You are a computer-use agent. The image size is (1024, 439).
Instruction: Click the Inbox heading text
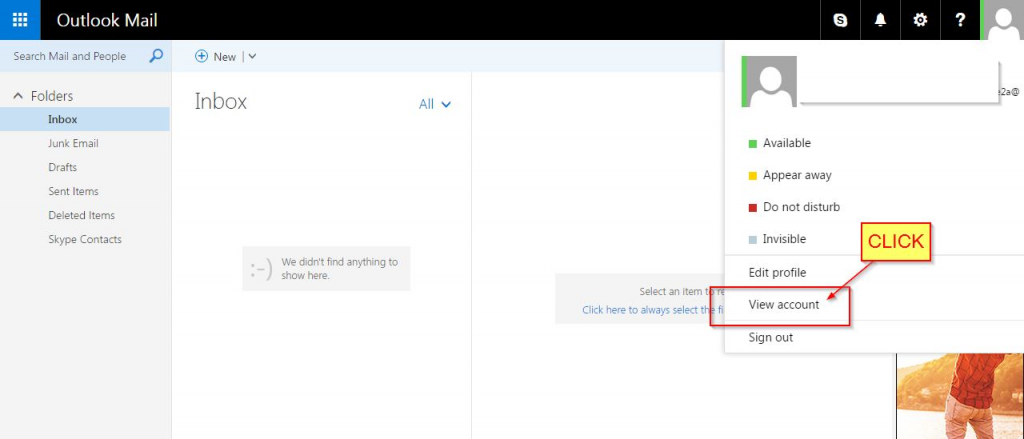tap(221, 102)
